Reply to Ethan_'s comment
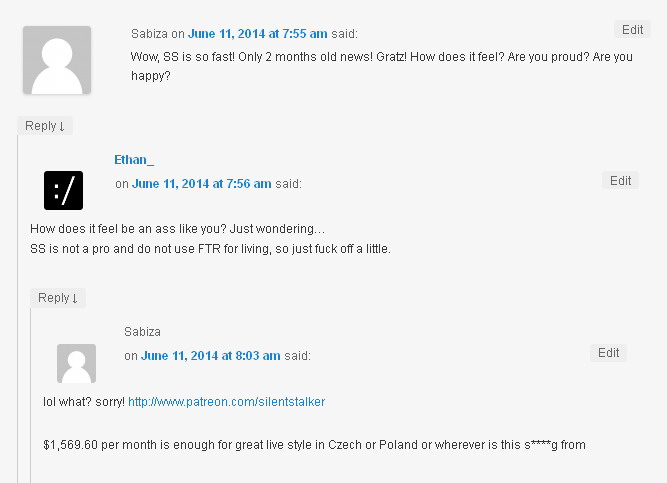Viewport: 667px width, 483px height. 58,298
